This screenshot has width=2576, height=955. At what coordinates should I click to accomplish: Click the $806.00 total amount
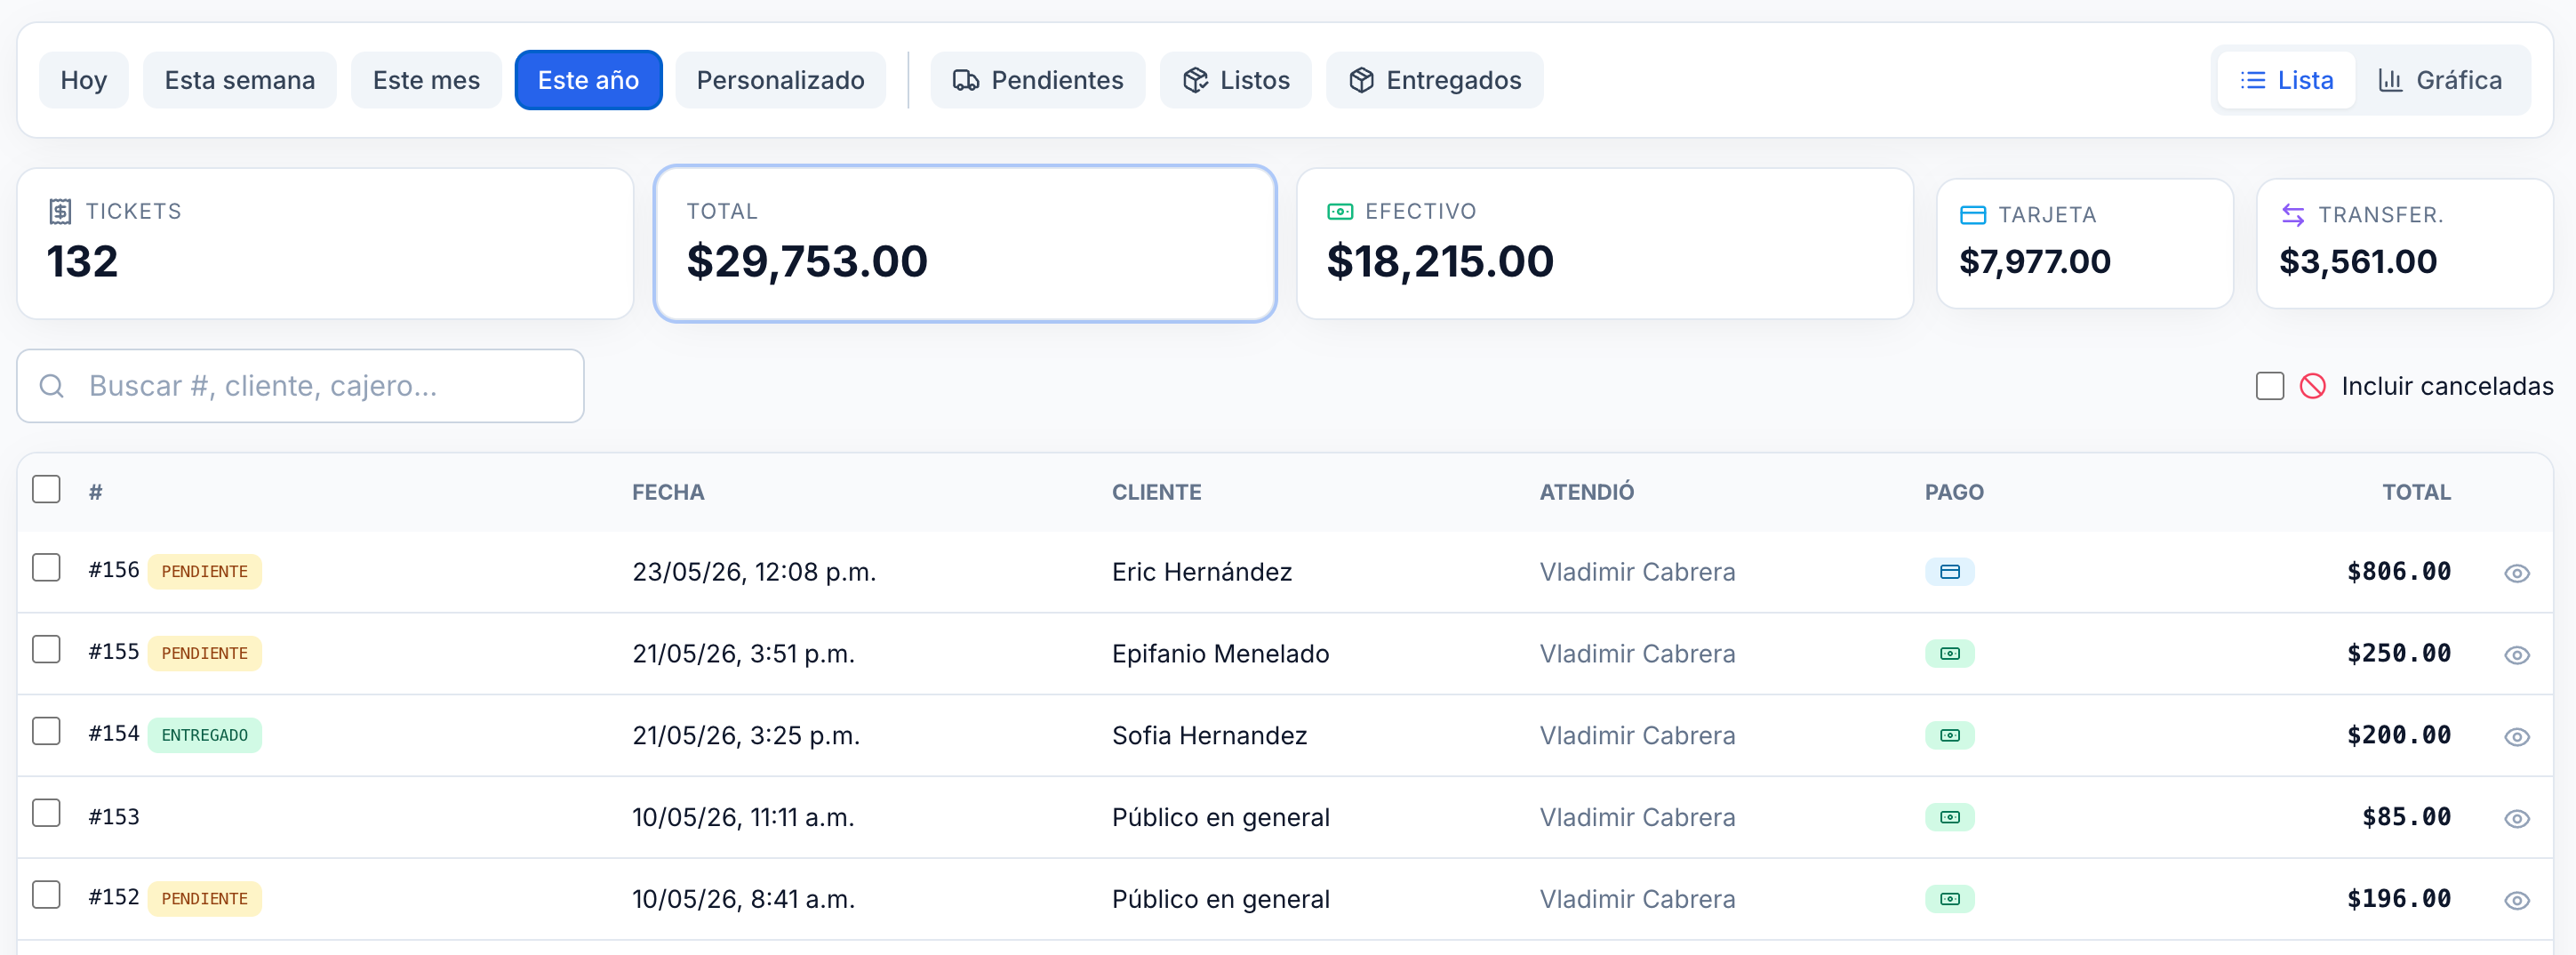tap(2398, 572)
